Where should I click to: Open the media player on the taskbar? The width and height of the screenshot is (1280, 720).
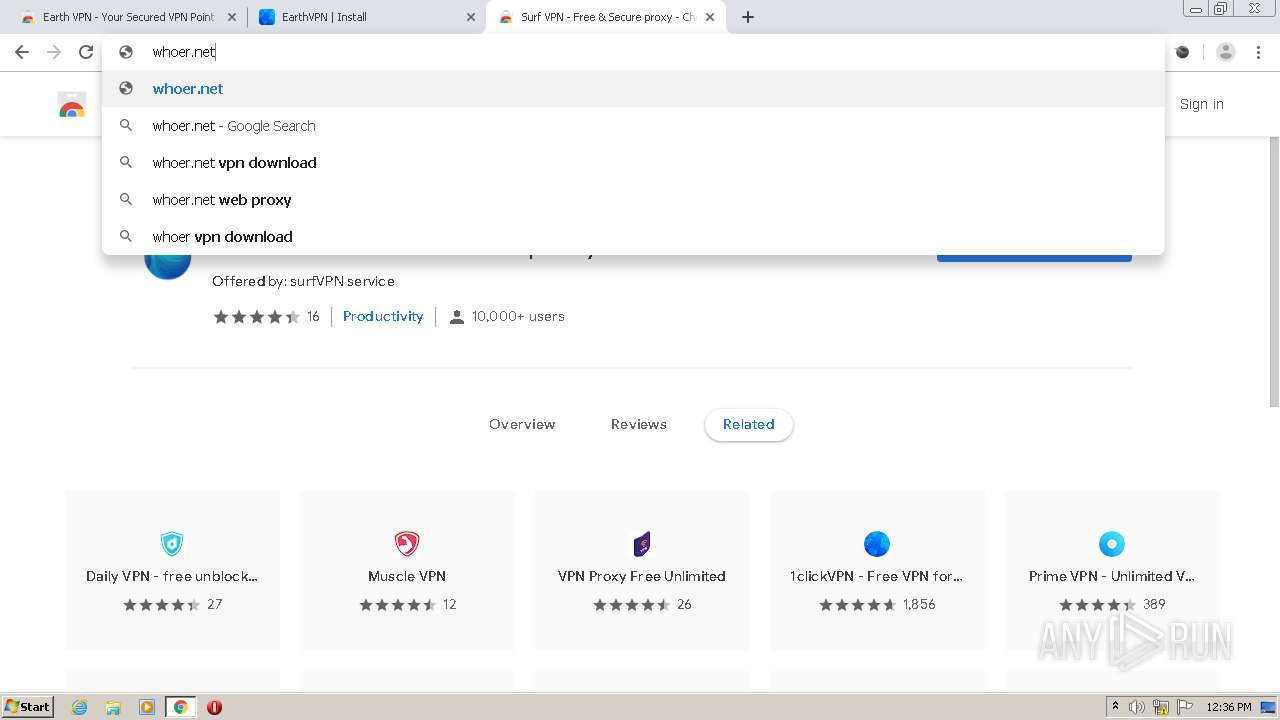(147, 707)
